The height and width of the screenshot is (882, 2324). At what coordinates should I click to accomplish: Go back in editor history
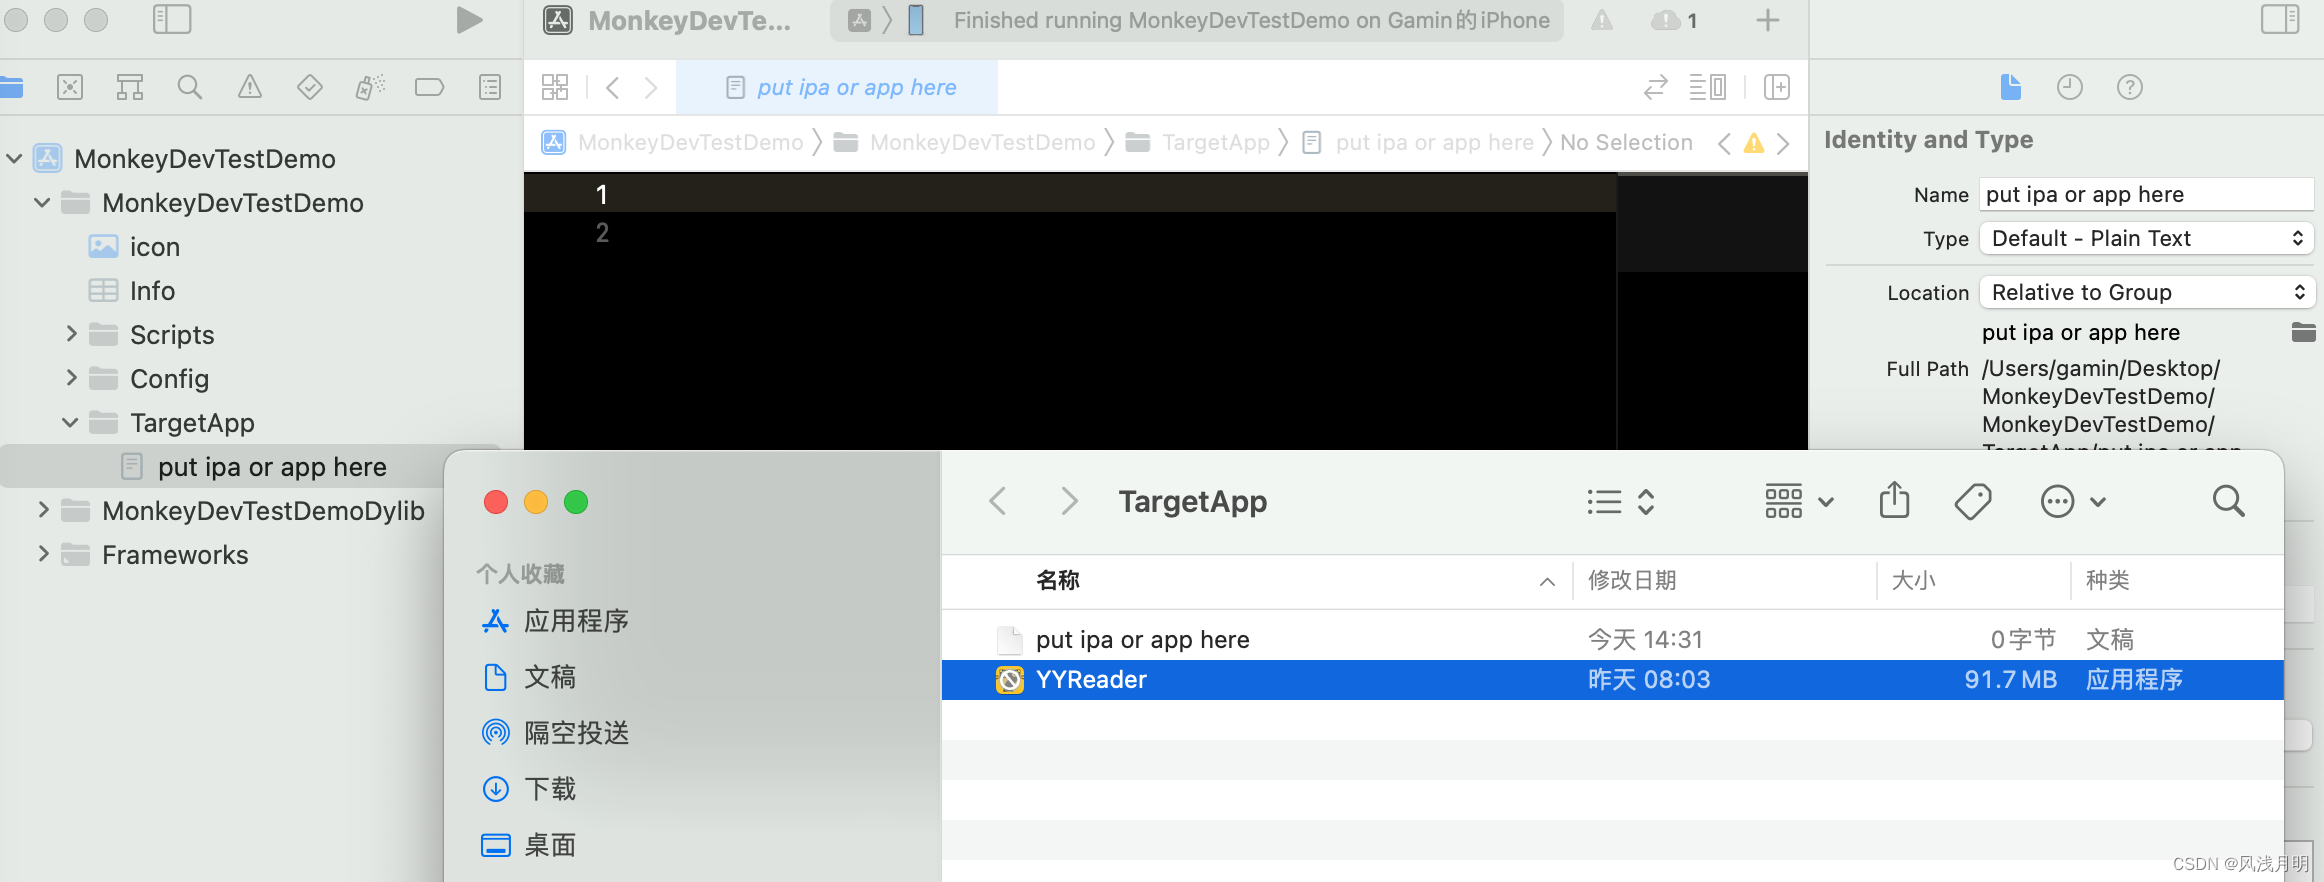pyautogui.click(x=613, y=87)
